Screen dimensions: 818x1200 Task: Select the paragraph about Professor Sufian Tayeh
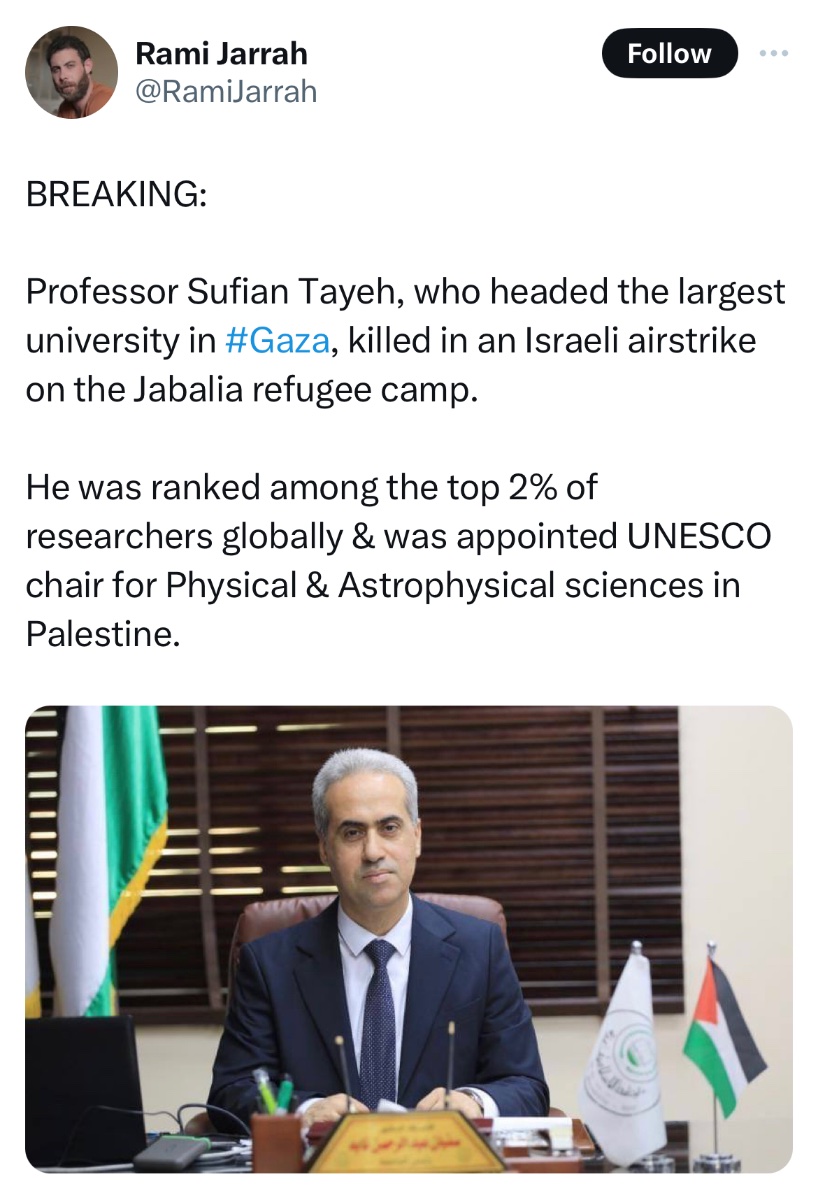405,340
